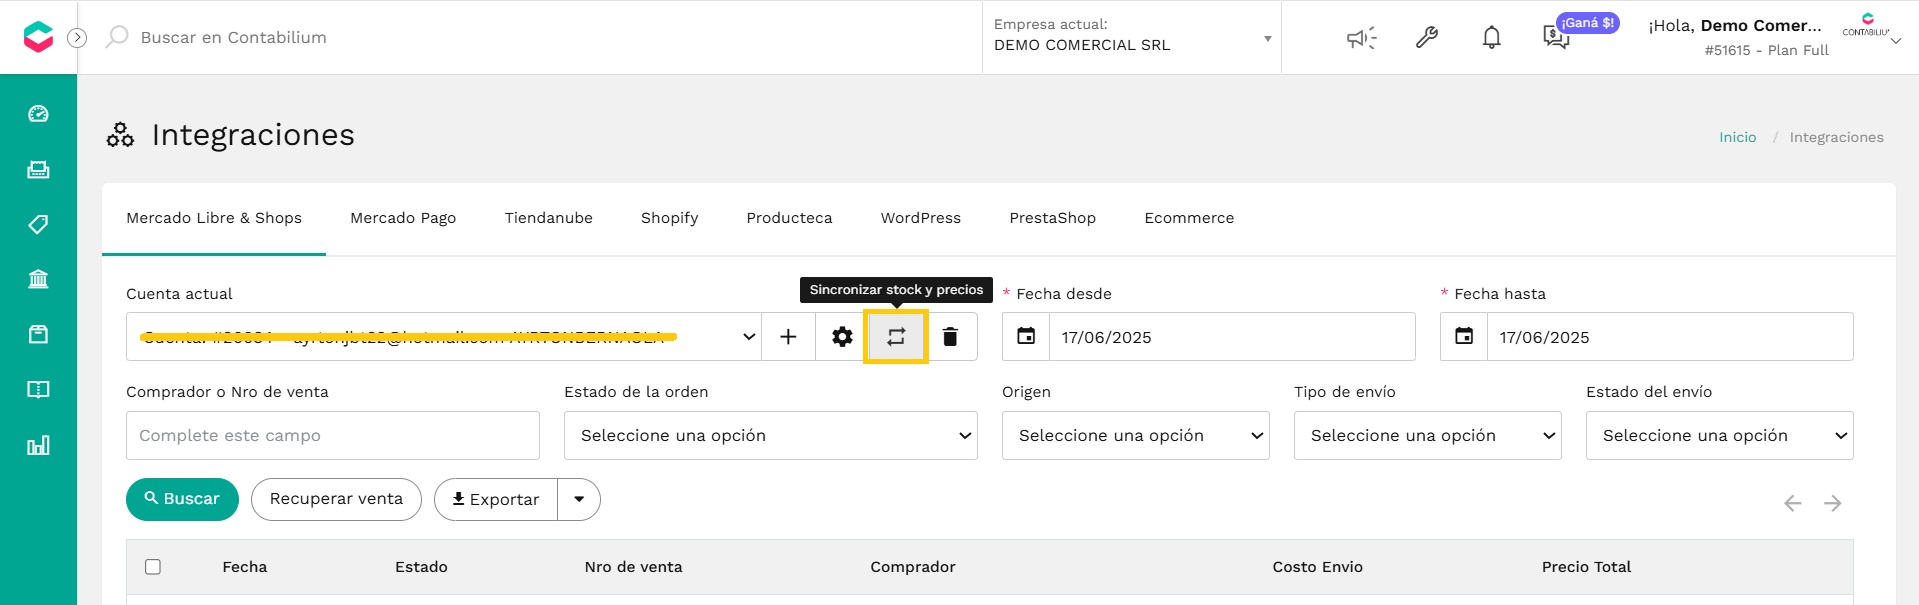Expand the Estado de la orden dropdown

pos(770,436)
